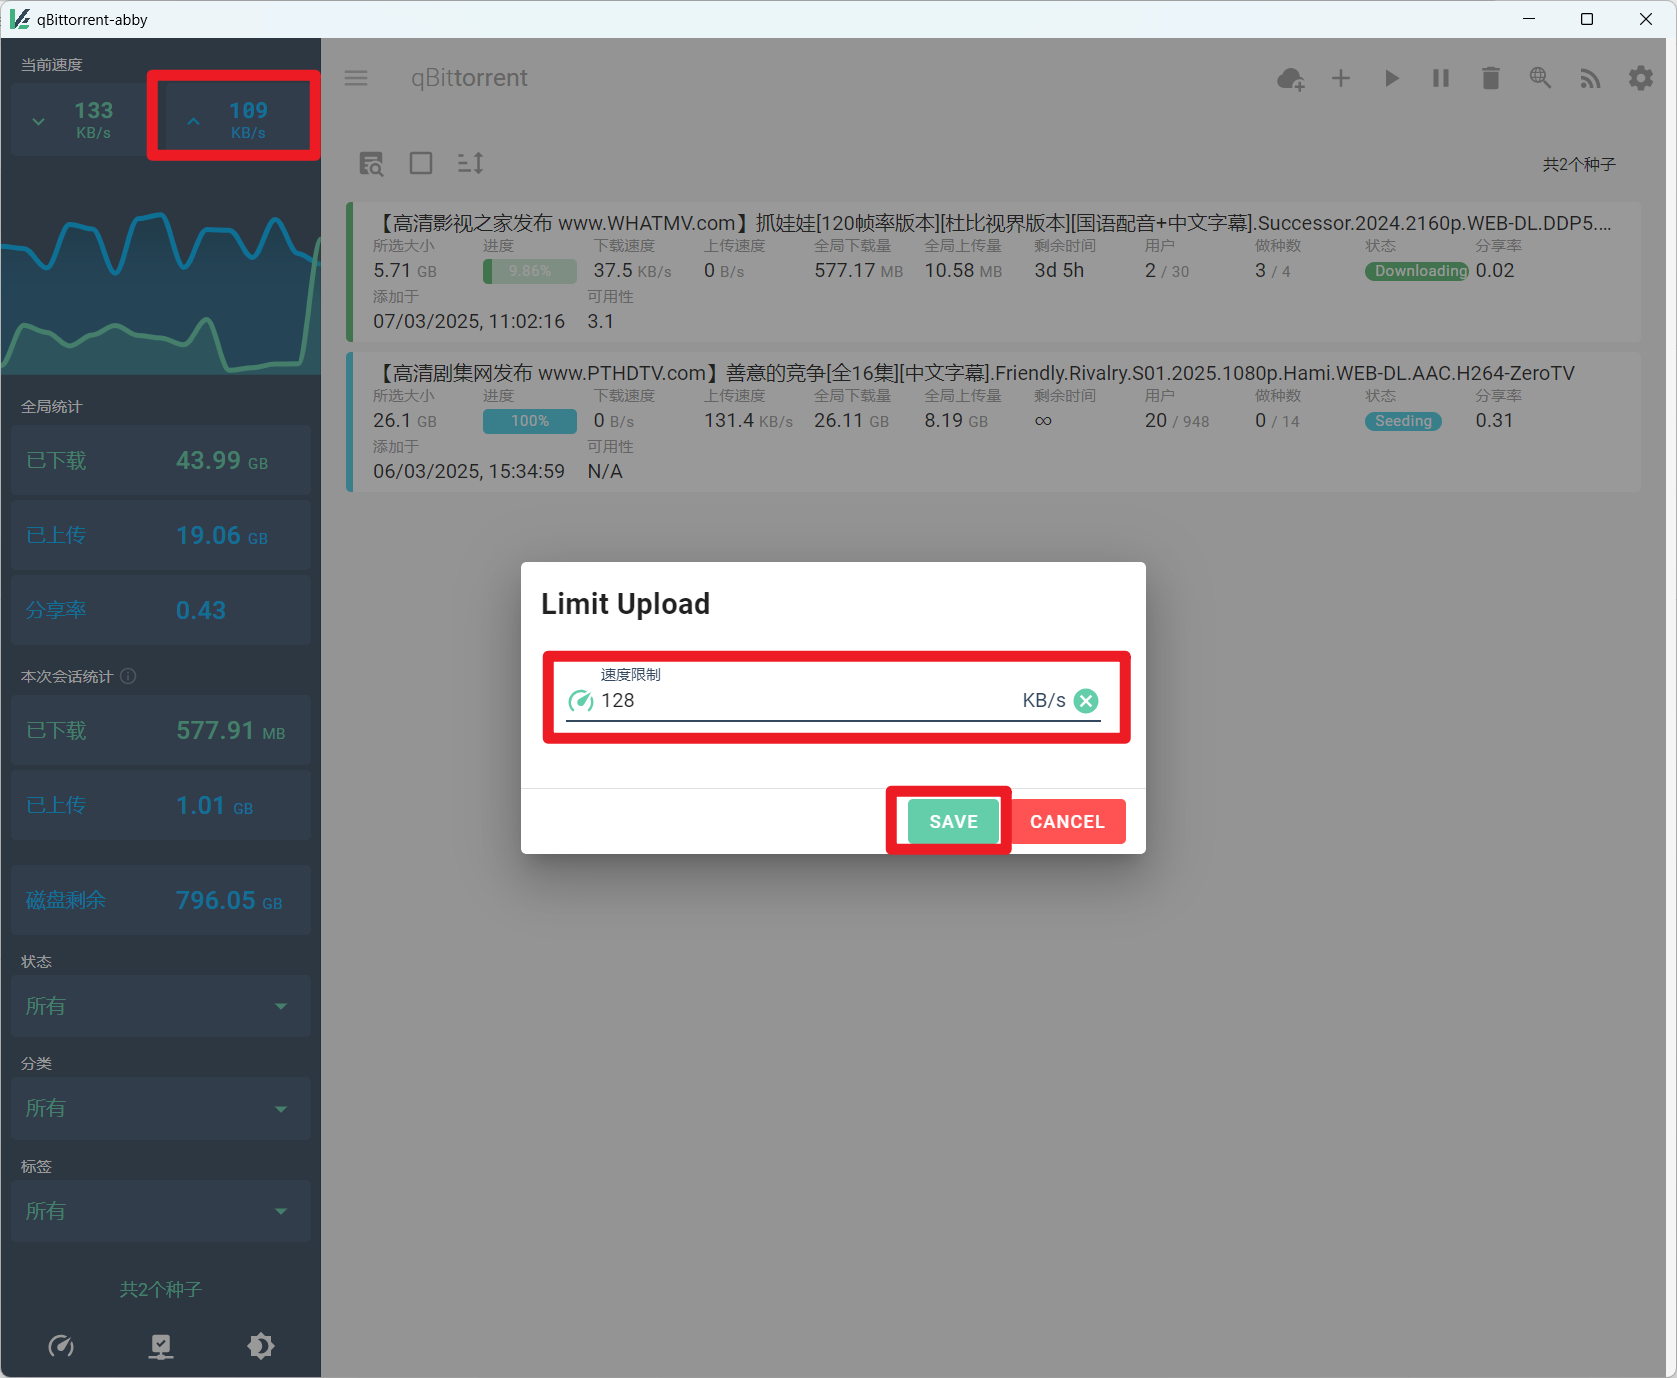Maximize the qBittorrent-abby window
Screen dimensions: 1677x1378
click(1587, 19)
